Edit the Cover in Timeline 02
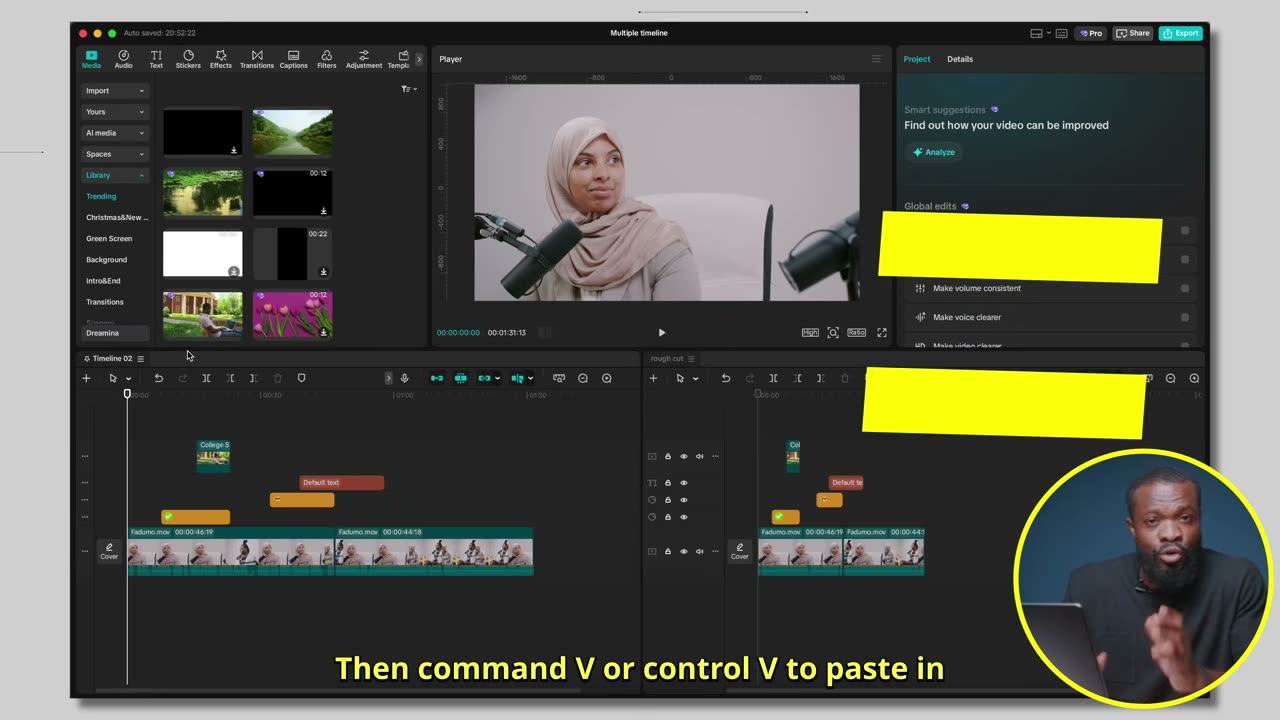1280x720 pixels. (x=109, y=551)
